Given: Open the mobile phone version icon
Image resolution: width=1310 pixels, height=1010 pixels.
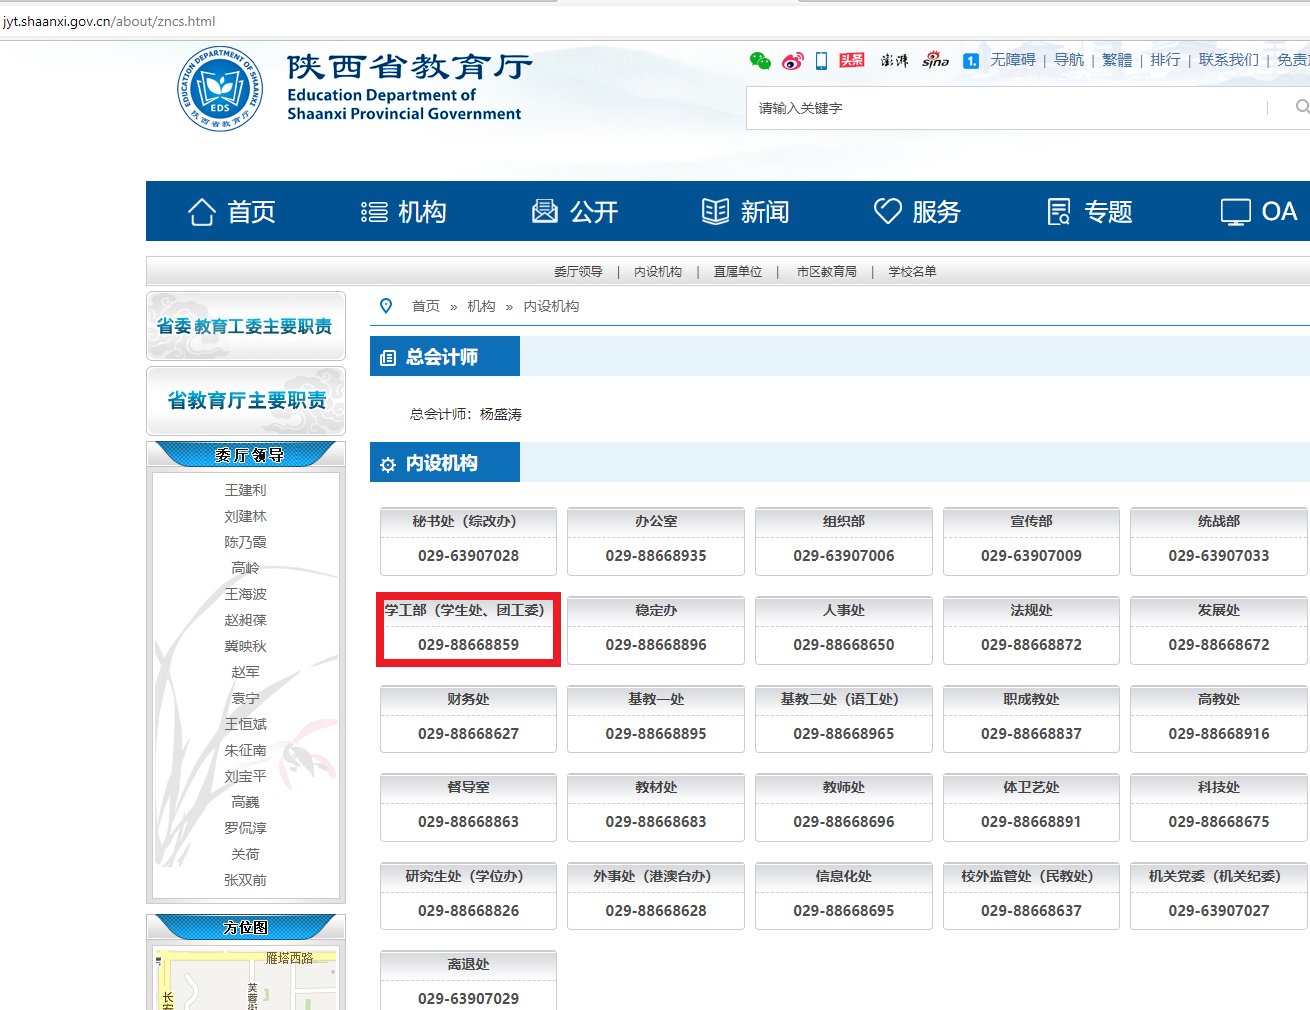Looking at the screenshot, I should [822, 61].
